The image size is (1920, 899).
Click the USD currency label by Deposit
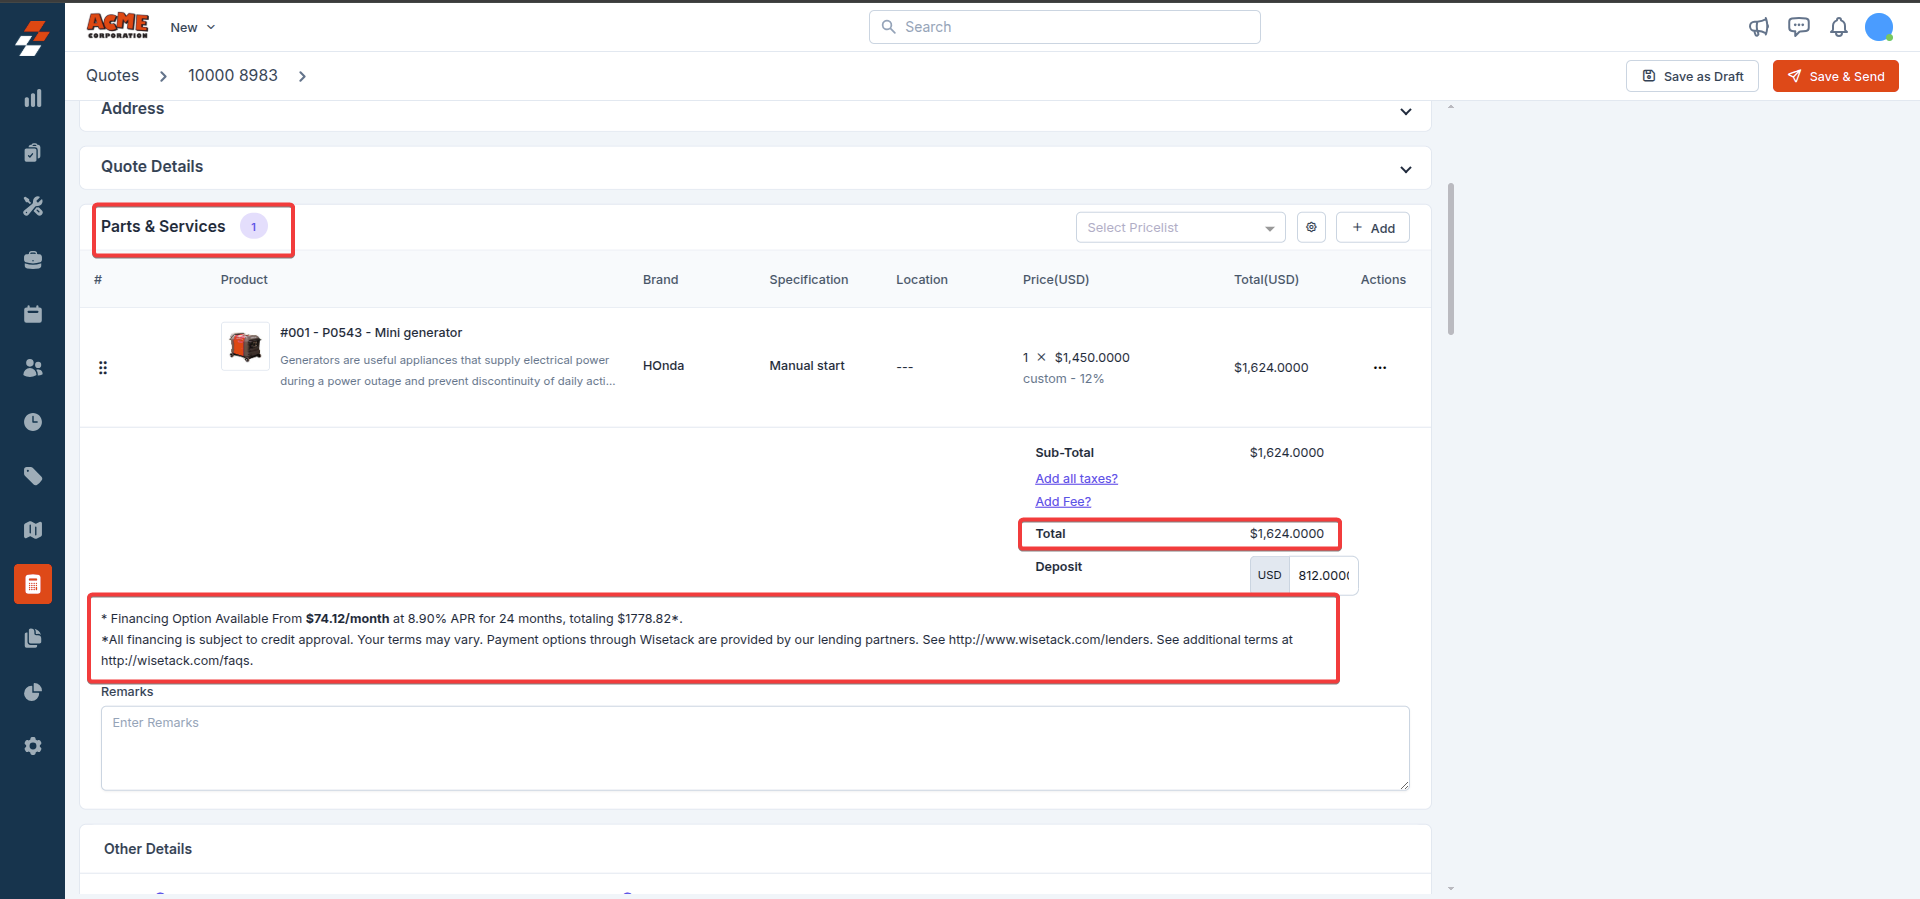coord(1270,575)
